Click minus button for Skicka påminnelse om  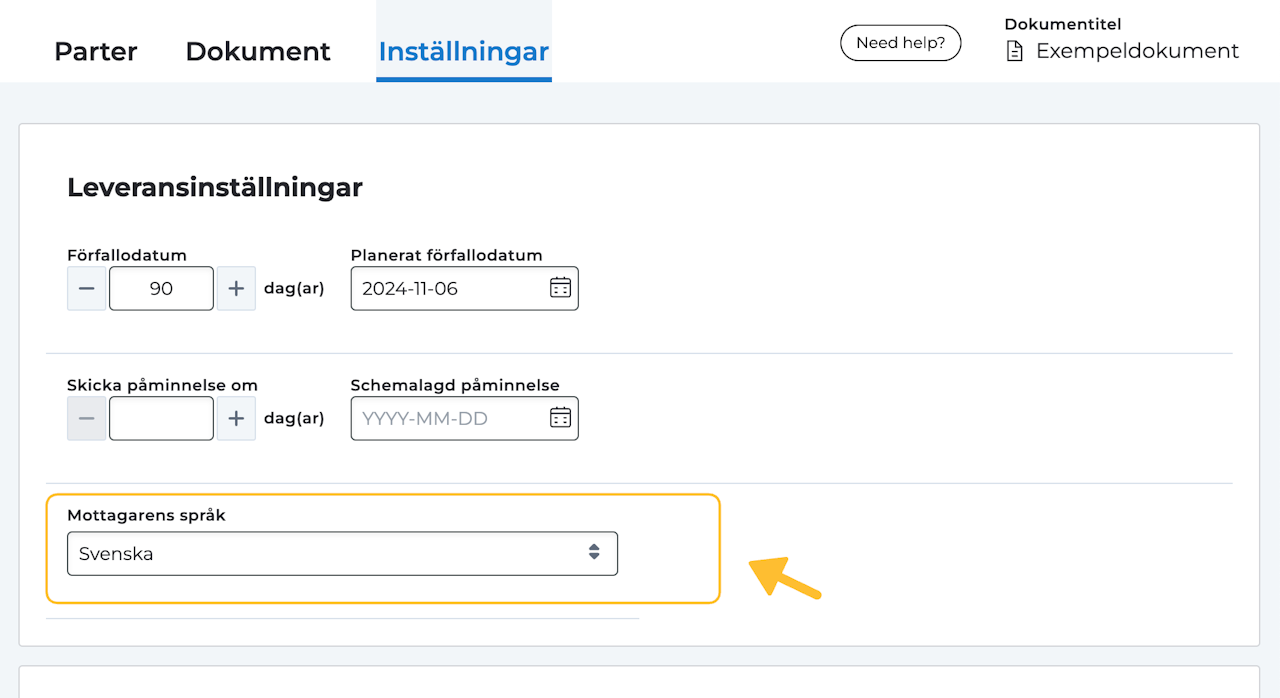click(87, 419)
